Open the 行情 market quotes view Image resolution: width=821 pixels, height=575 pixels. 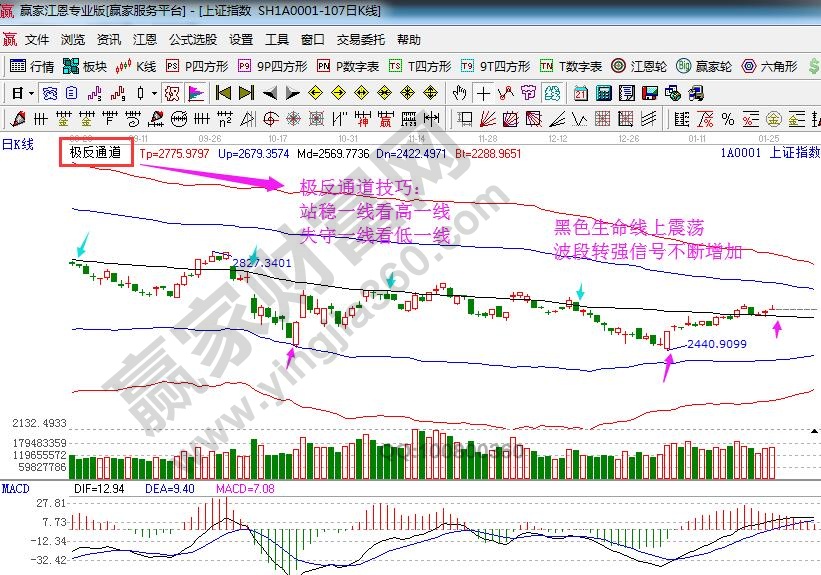point(31,66)
